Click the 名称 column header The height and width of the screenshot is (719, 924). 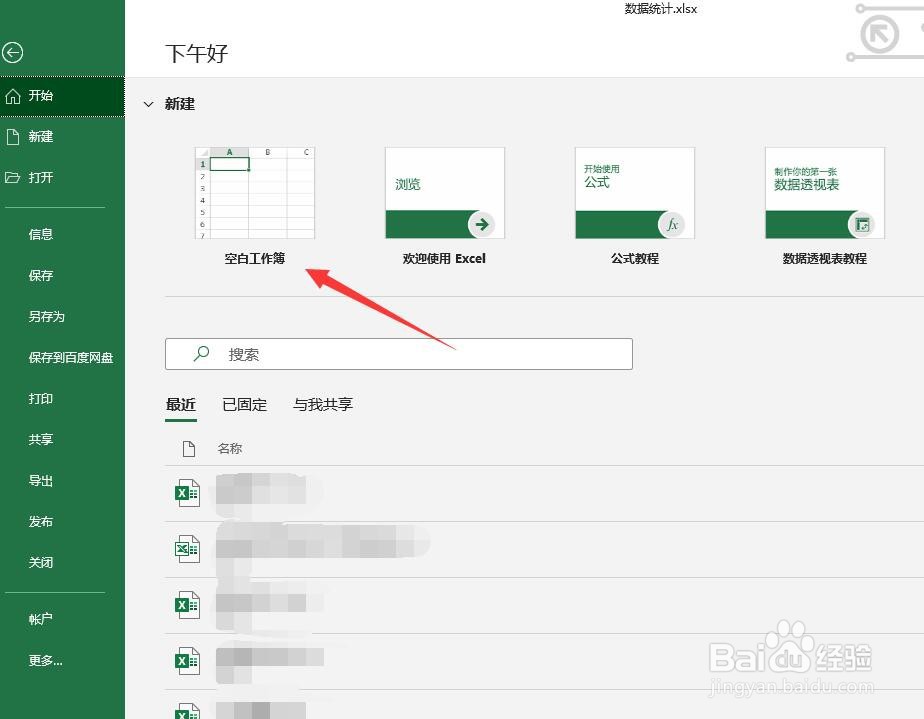point(230,449)
